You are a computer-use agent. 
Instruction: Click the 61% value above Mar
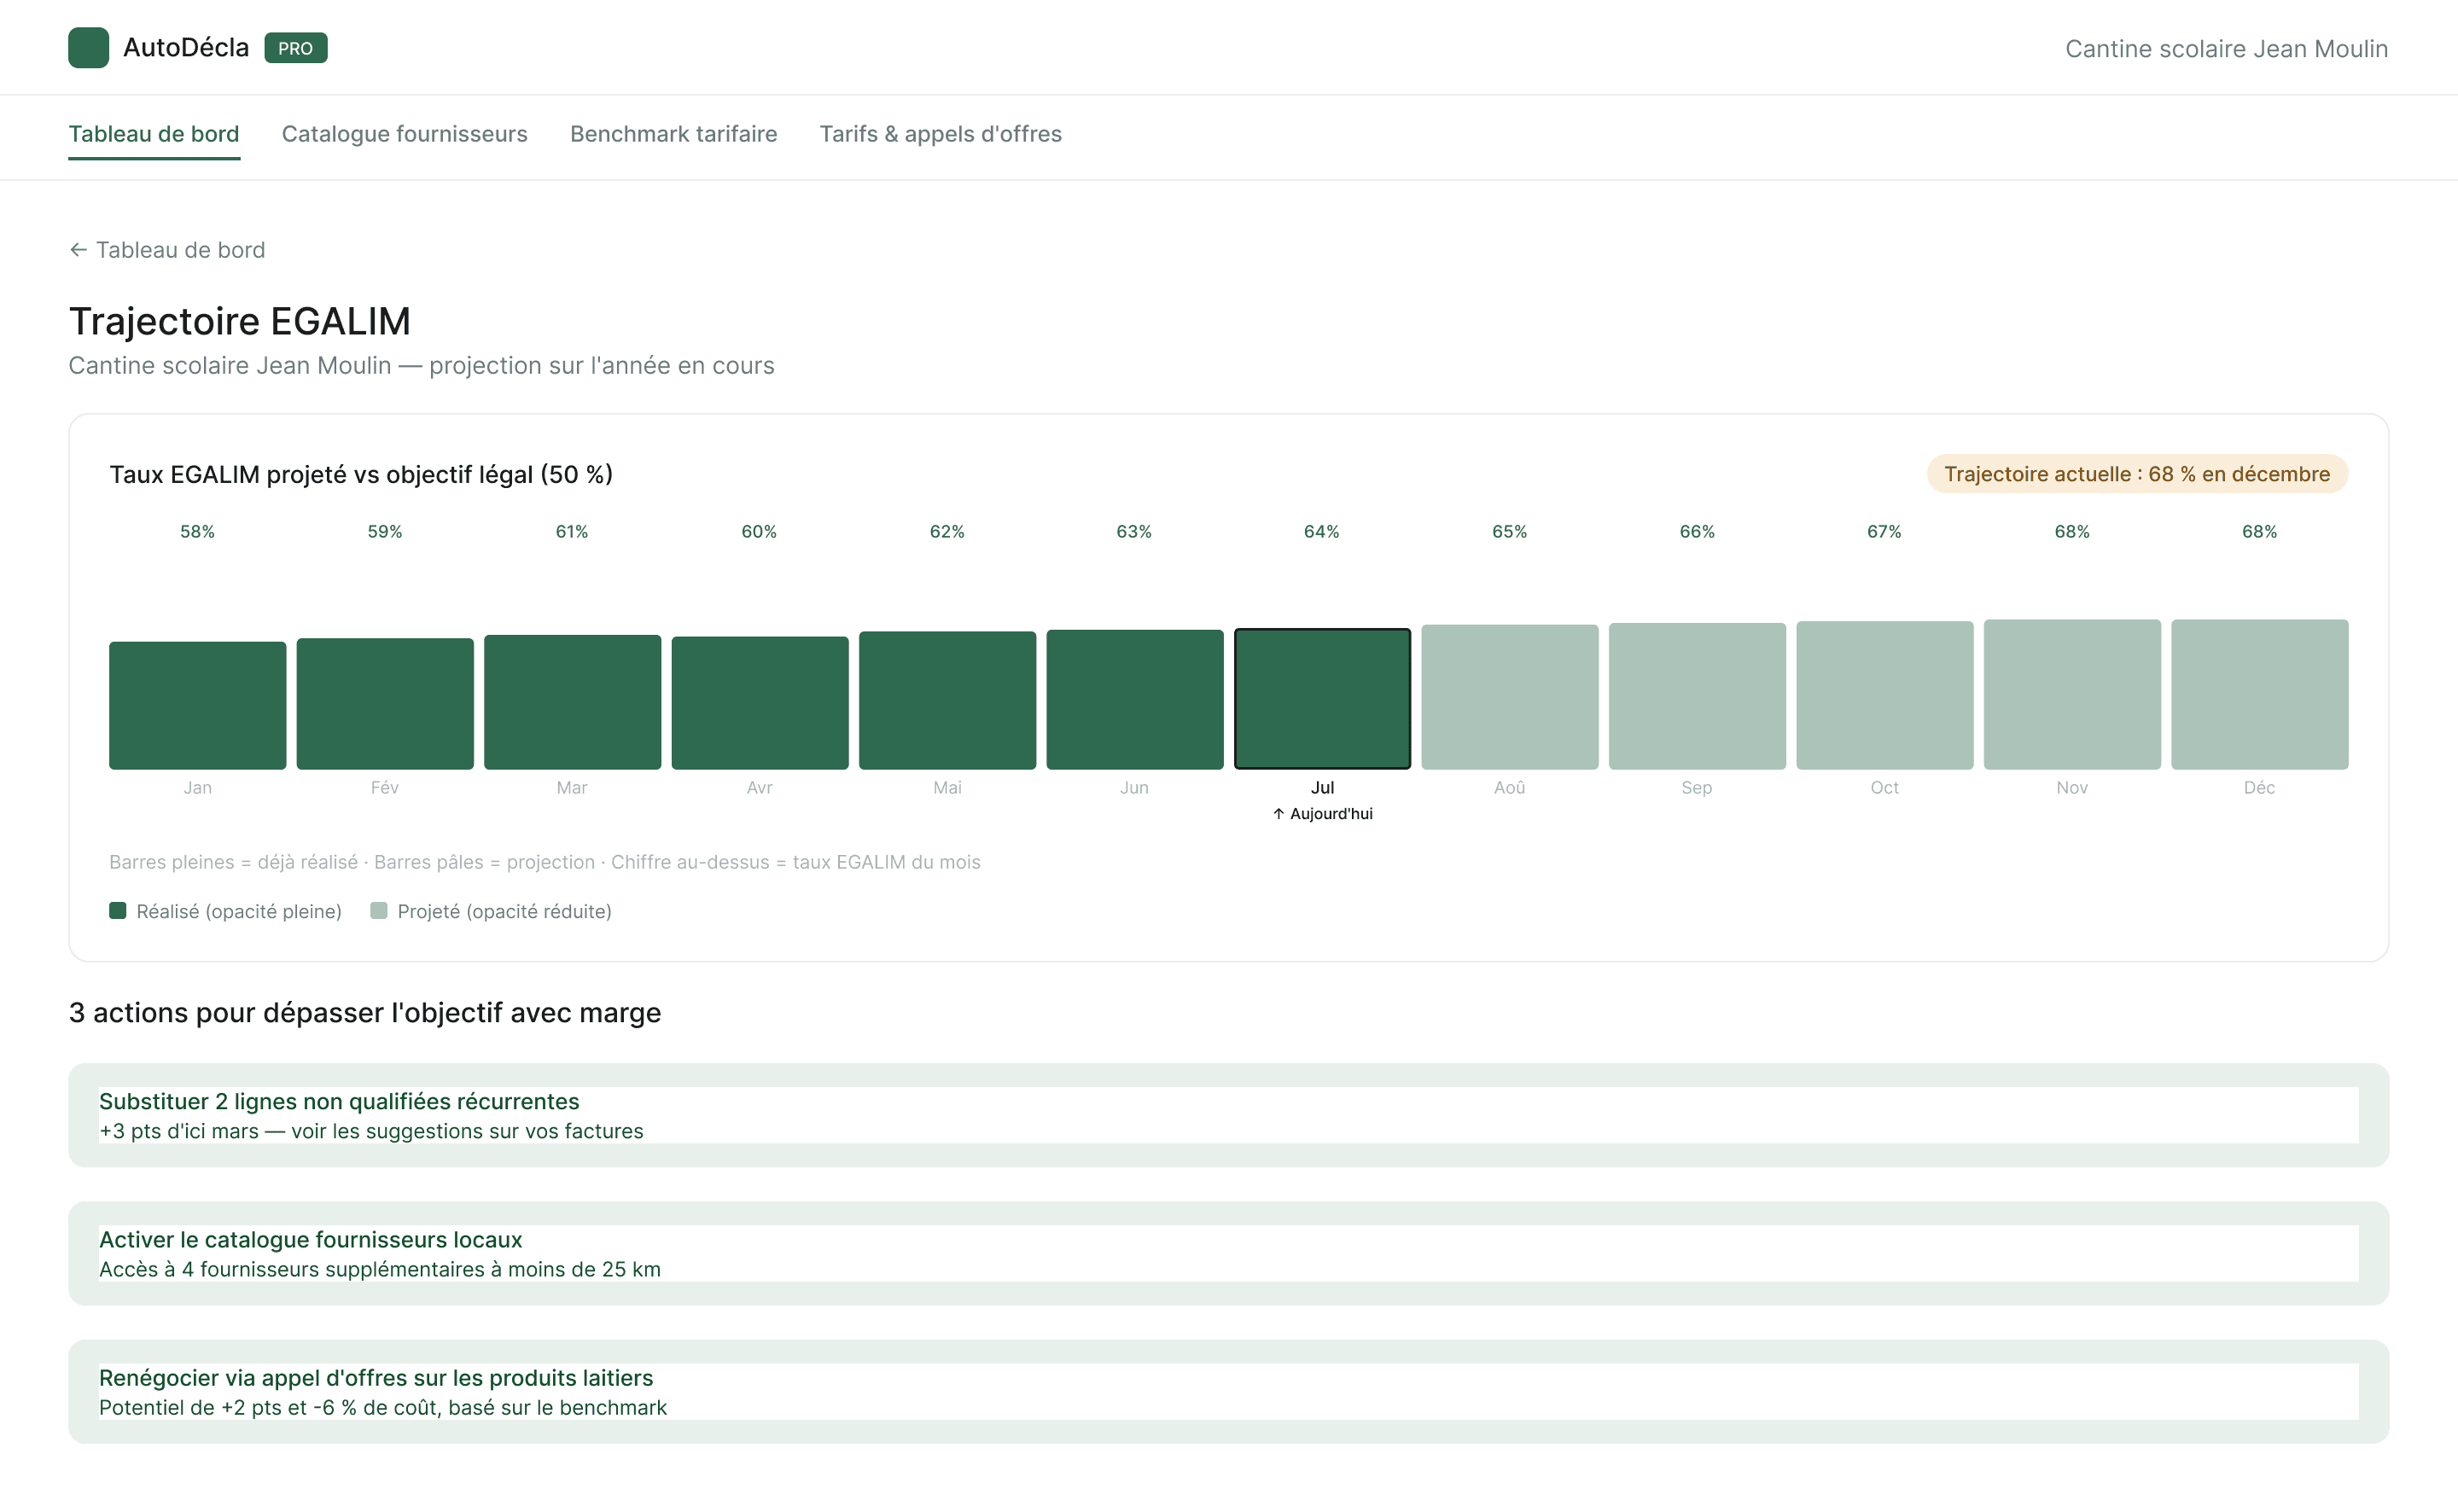pos(572,532)
